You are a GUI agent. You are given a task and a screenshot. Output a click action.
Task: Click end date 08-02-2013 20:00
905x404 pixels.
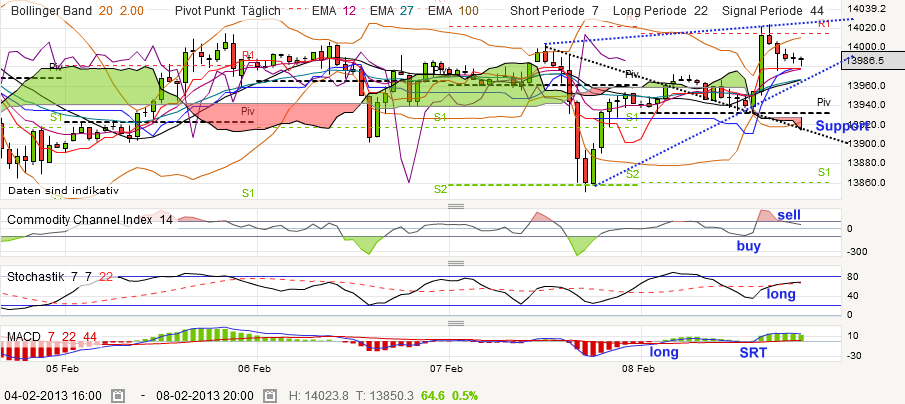204,396
